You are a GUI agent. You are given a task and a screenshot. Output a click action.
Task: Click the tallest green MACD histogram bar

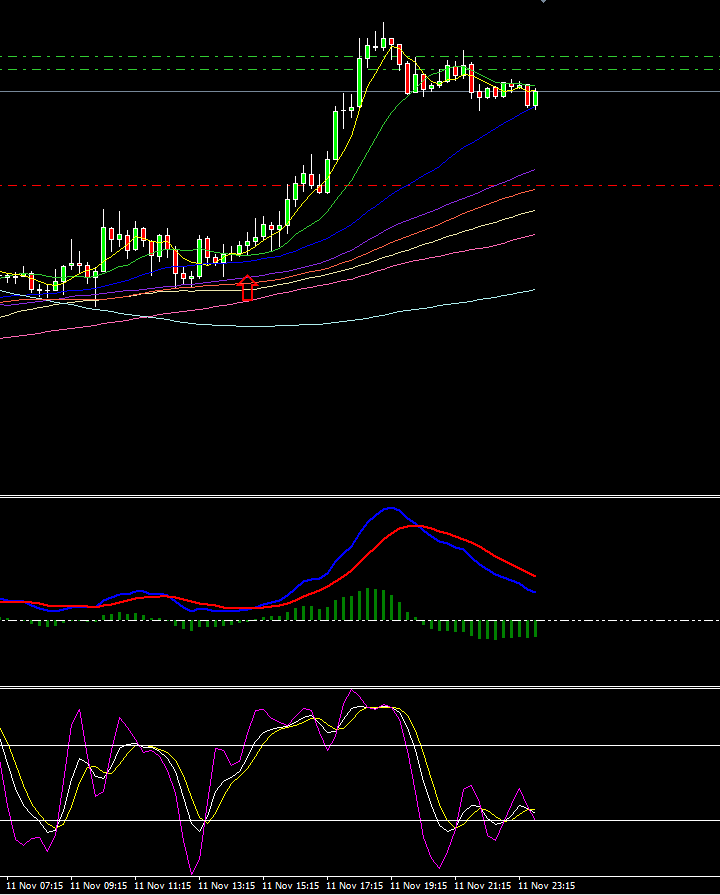(370, 604)
